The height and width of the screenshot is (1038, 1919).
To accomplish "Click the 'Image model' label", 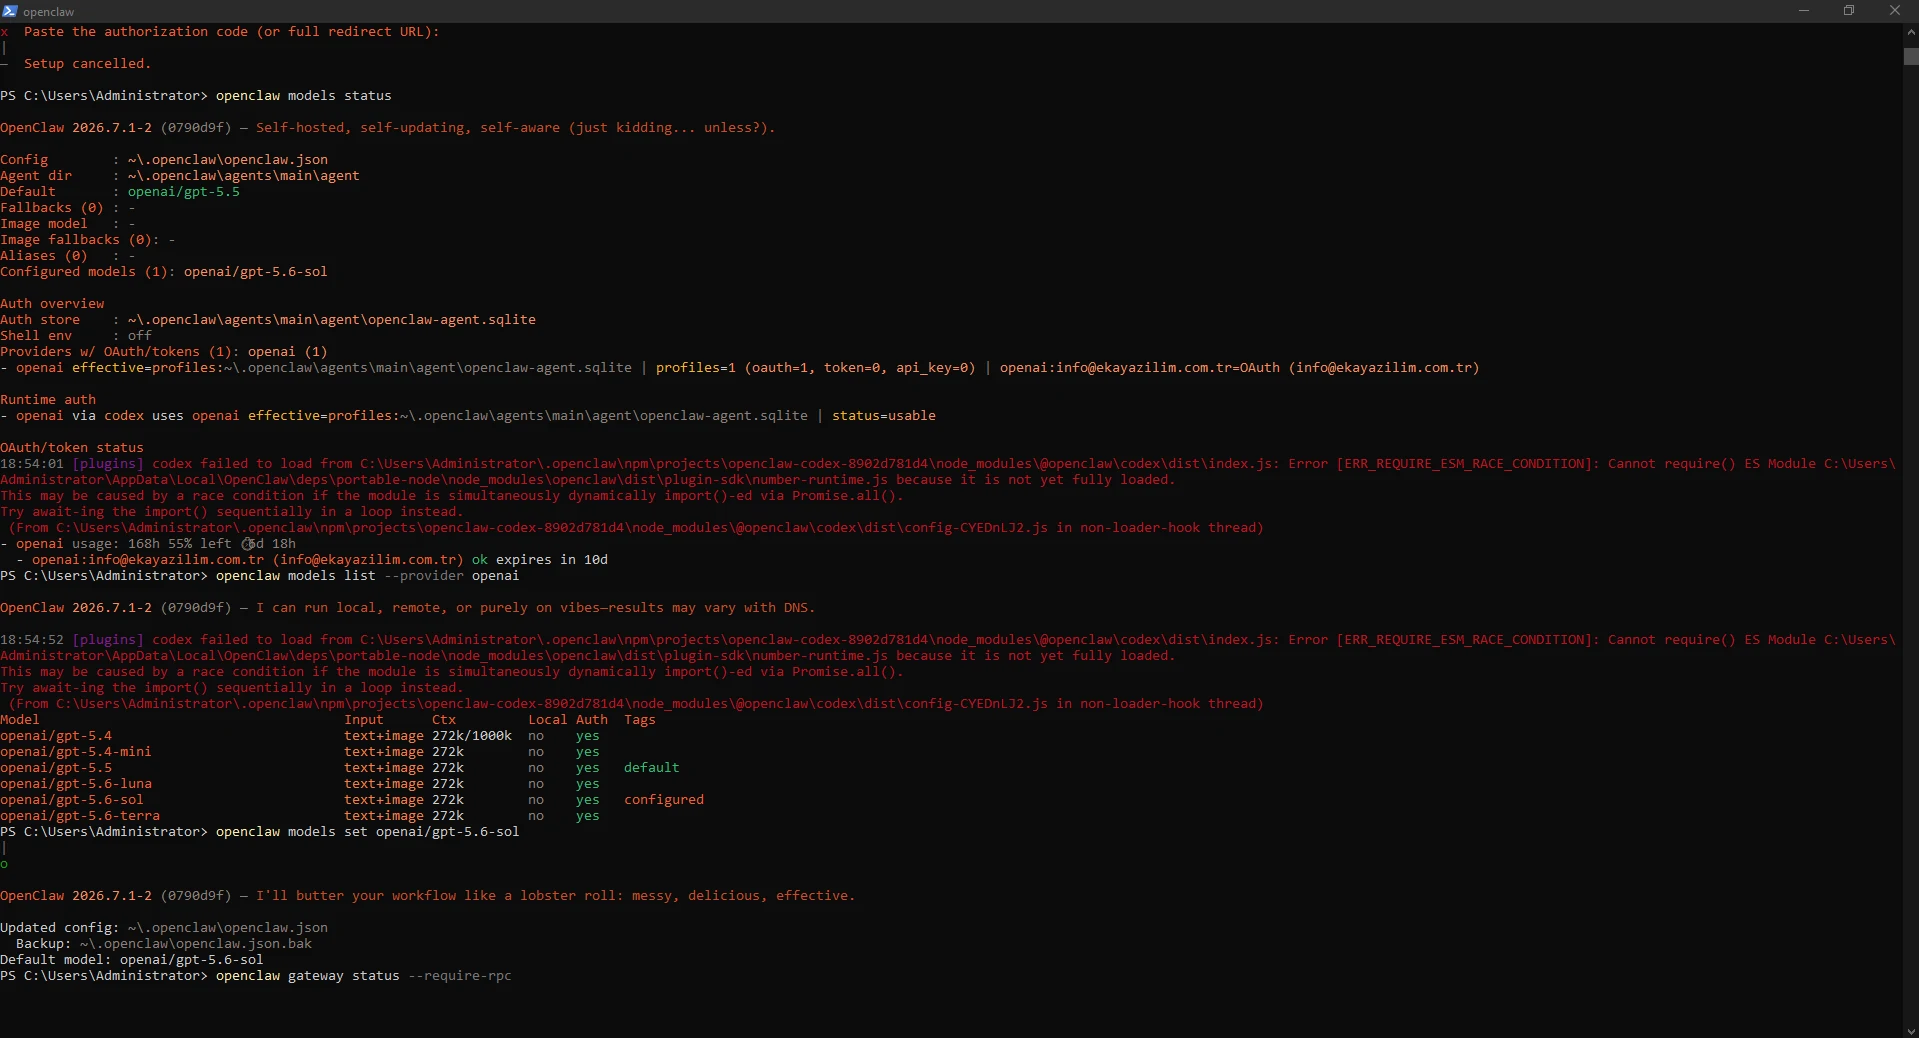I will (x=44, y=224).
